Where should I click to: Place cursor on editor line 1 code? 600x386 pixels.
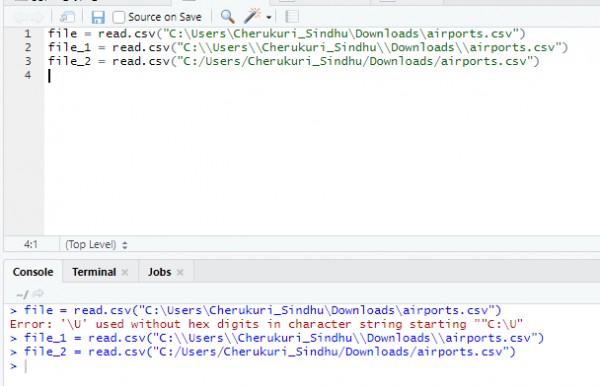click(287, 34)
